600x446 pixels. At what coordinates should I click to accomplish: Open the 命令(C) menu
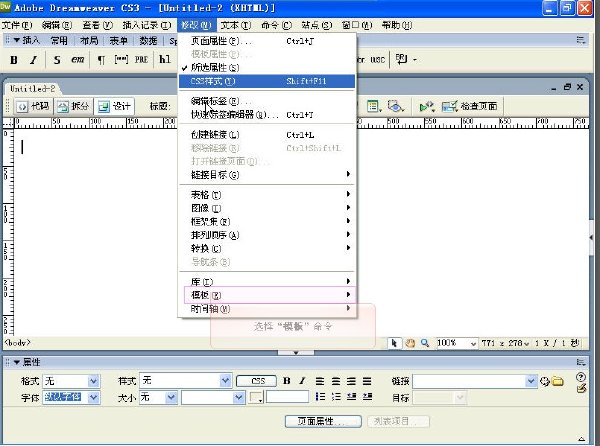point(276,25)
